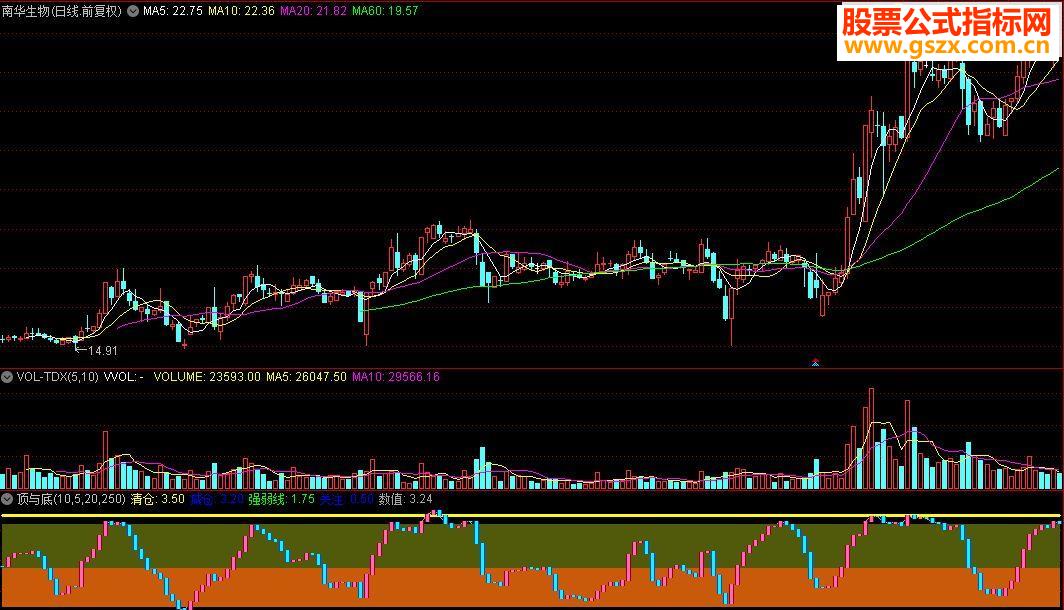
Task: Click the 数值: 3.24 value
Action: pos(405,499)
